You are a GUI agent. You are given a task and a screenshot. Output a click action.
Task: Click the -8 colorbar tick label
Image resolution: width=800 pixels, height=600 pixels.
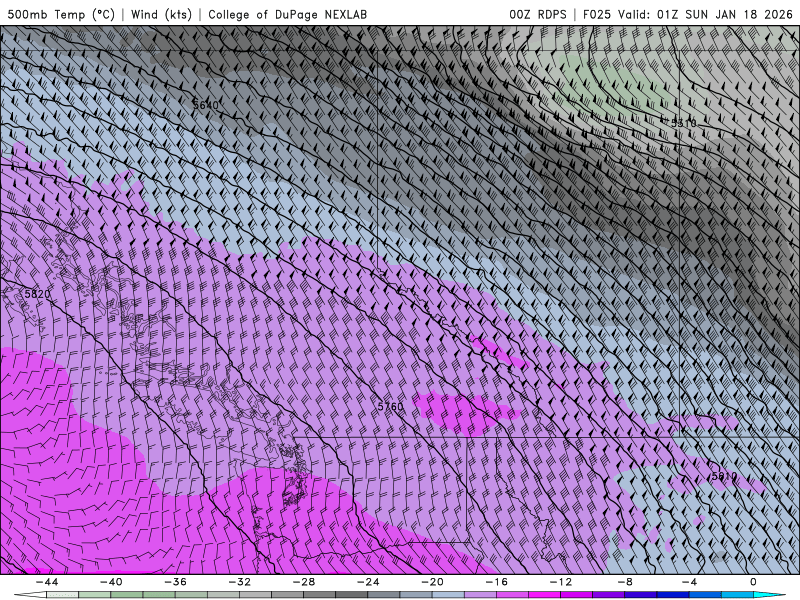625,582
